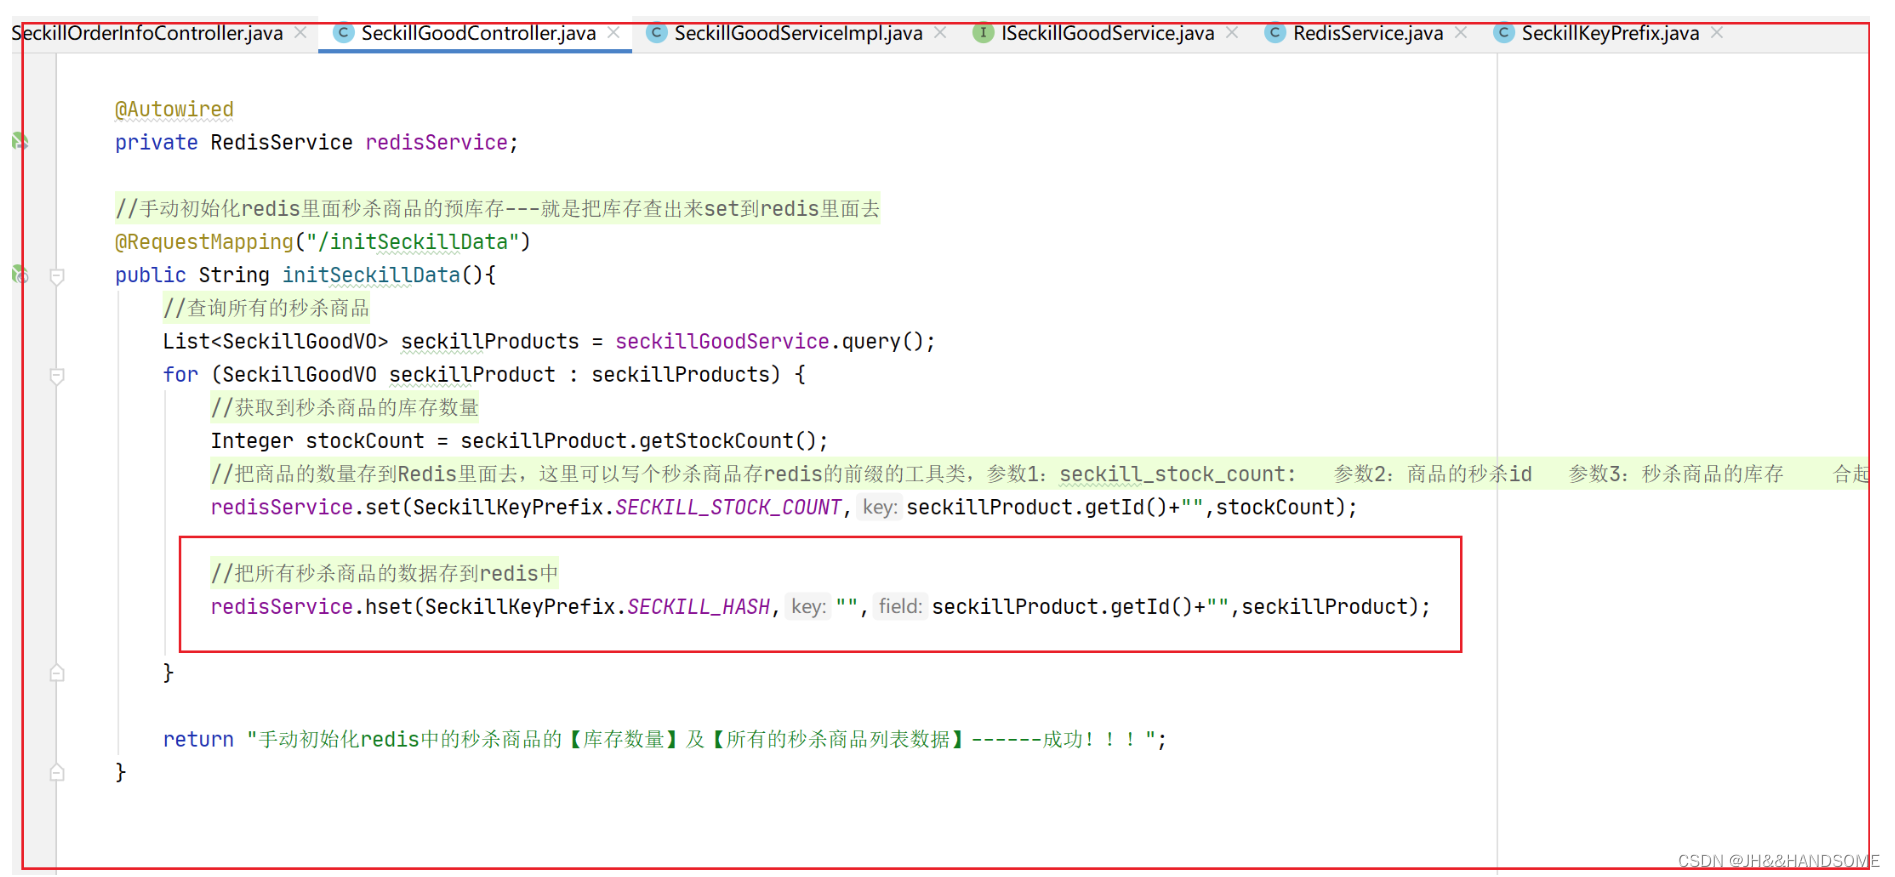Screen dimensions: 1895x877
Task: Click the SeckillKeyPrefix.java class icon
Action: pyautogui.click(x=1504, y=33)
